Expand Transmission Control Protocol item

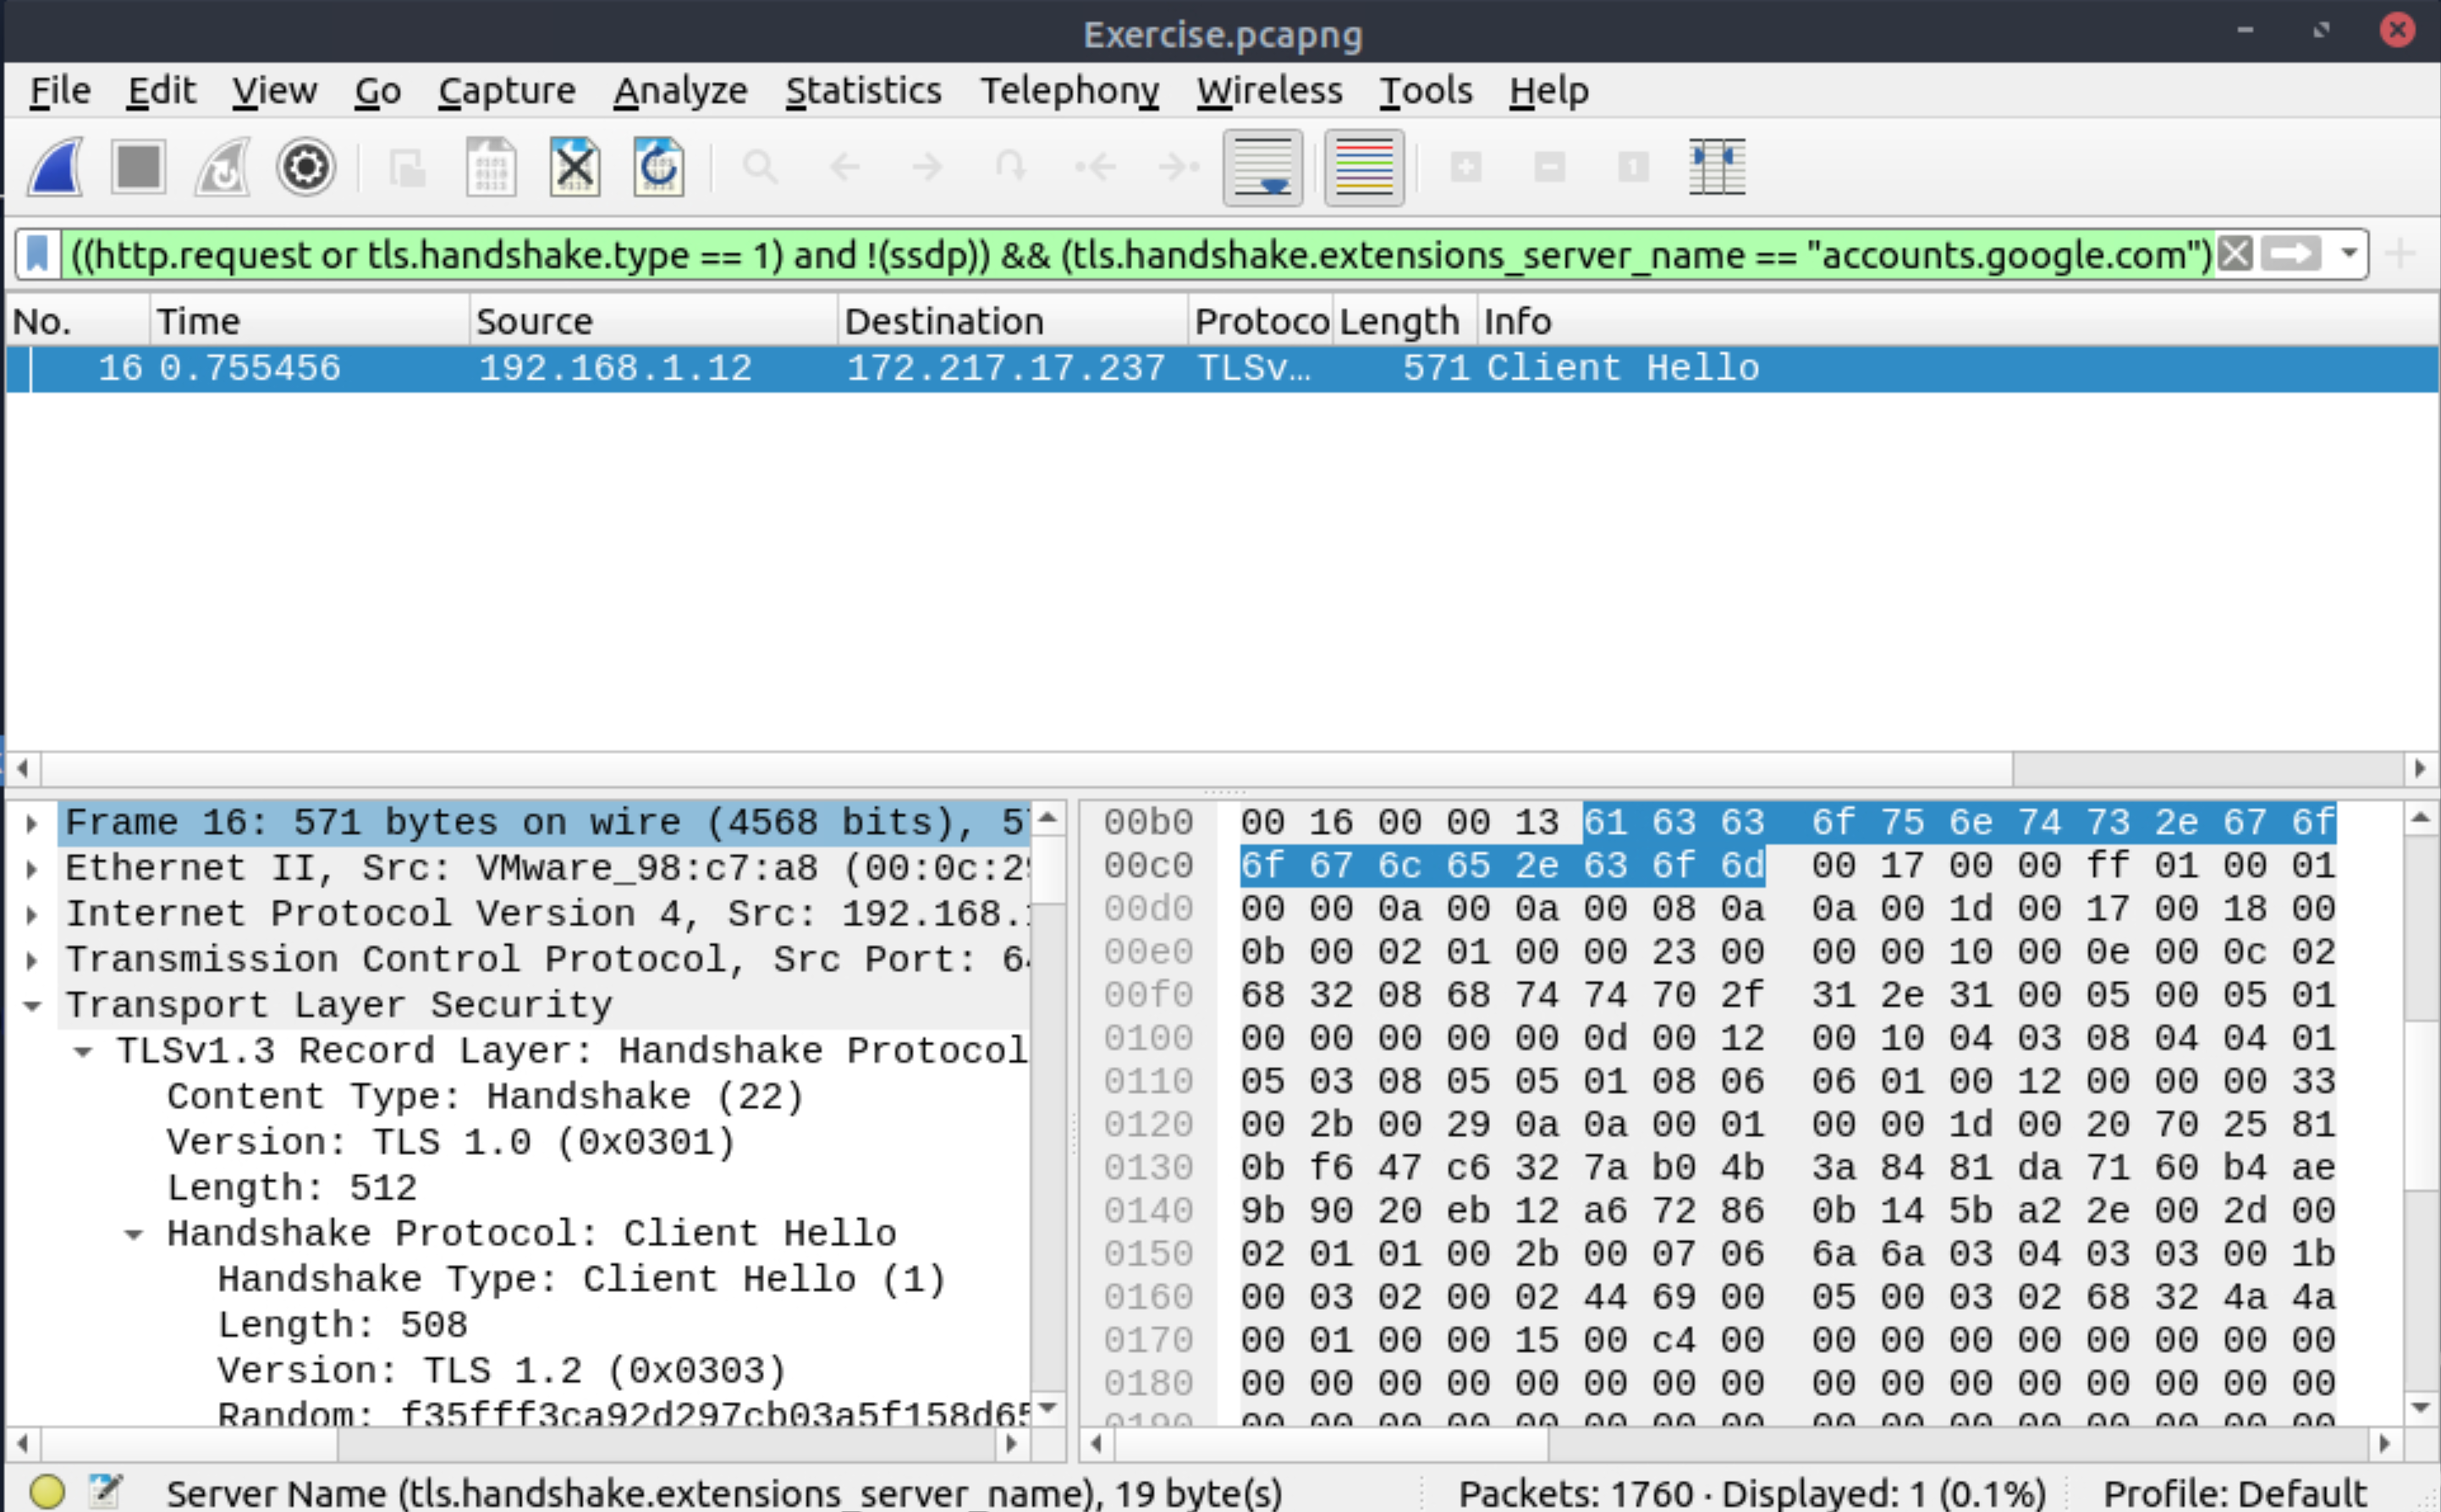click(32, 960)
